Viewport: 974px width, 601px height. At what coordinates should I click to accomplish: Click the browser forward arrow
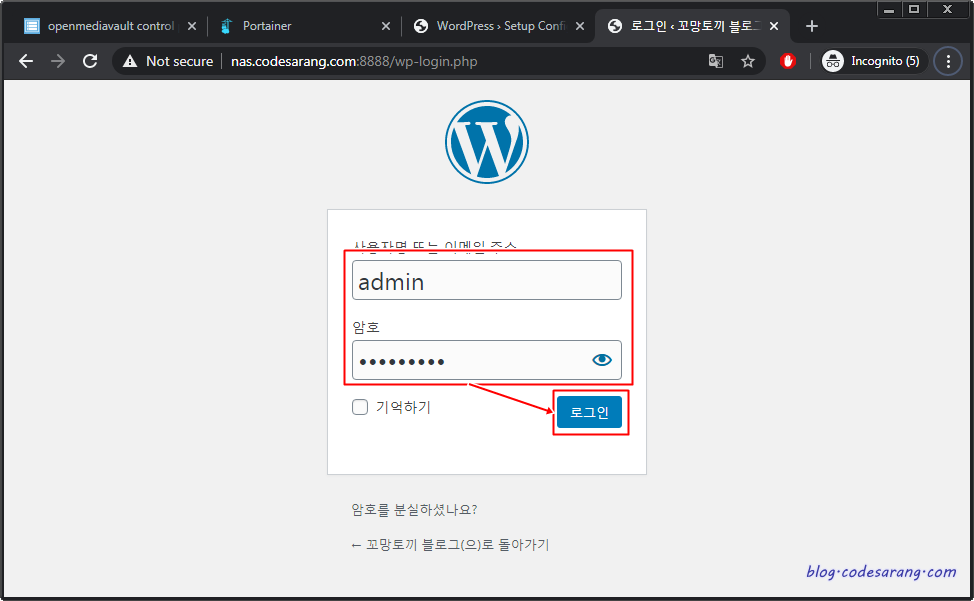click(x=58, y=61)
